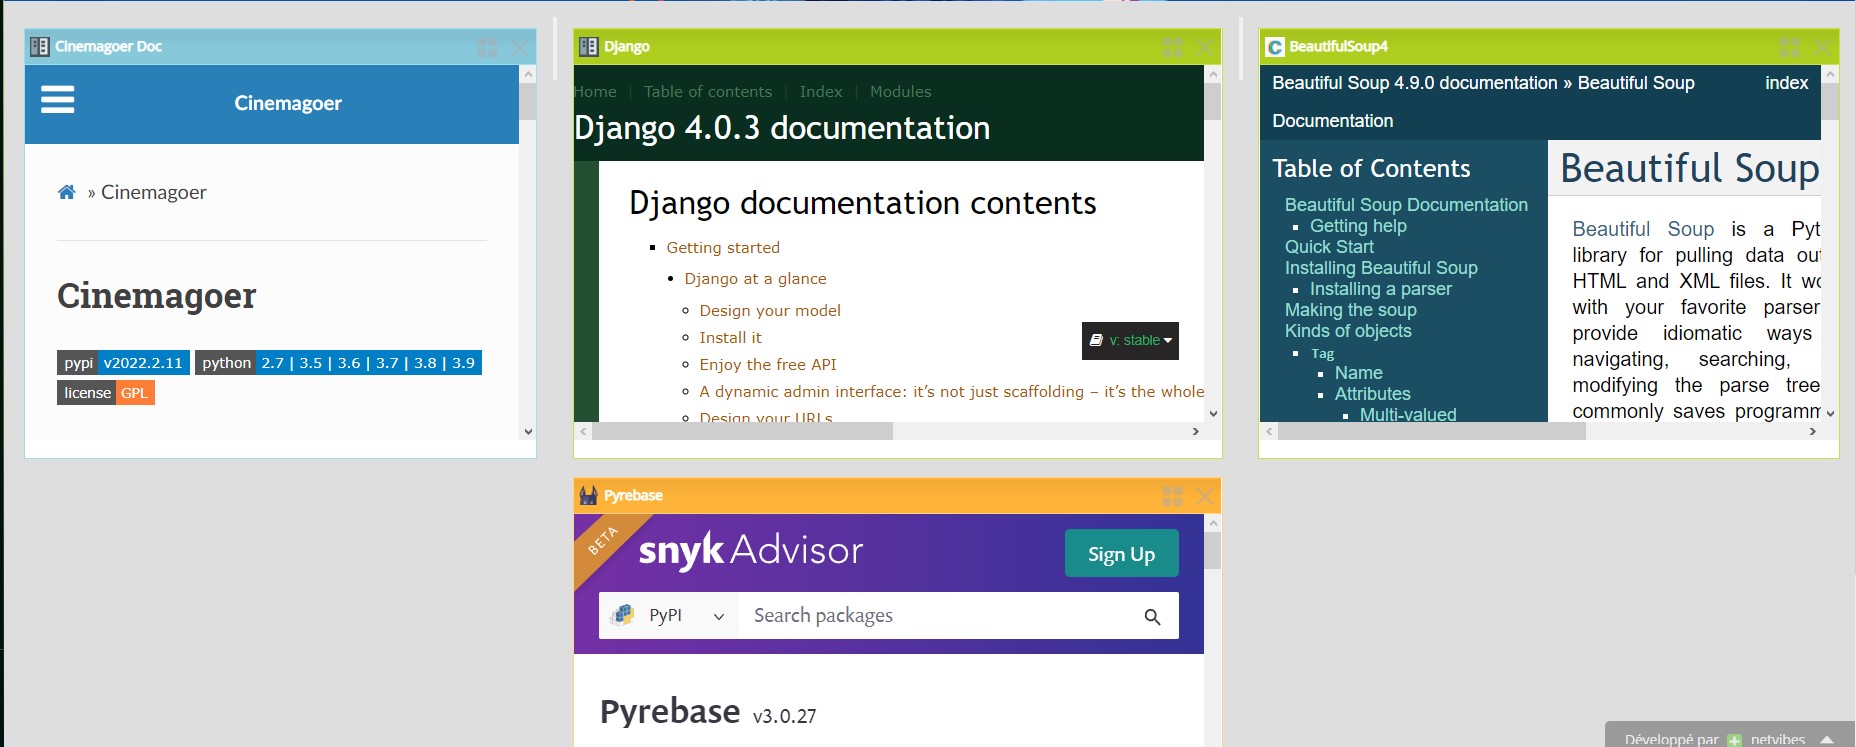
Task: Open the 'v: stable' version dropdown in Django
Action: [x=1130, y=340]
